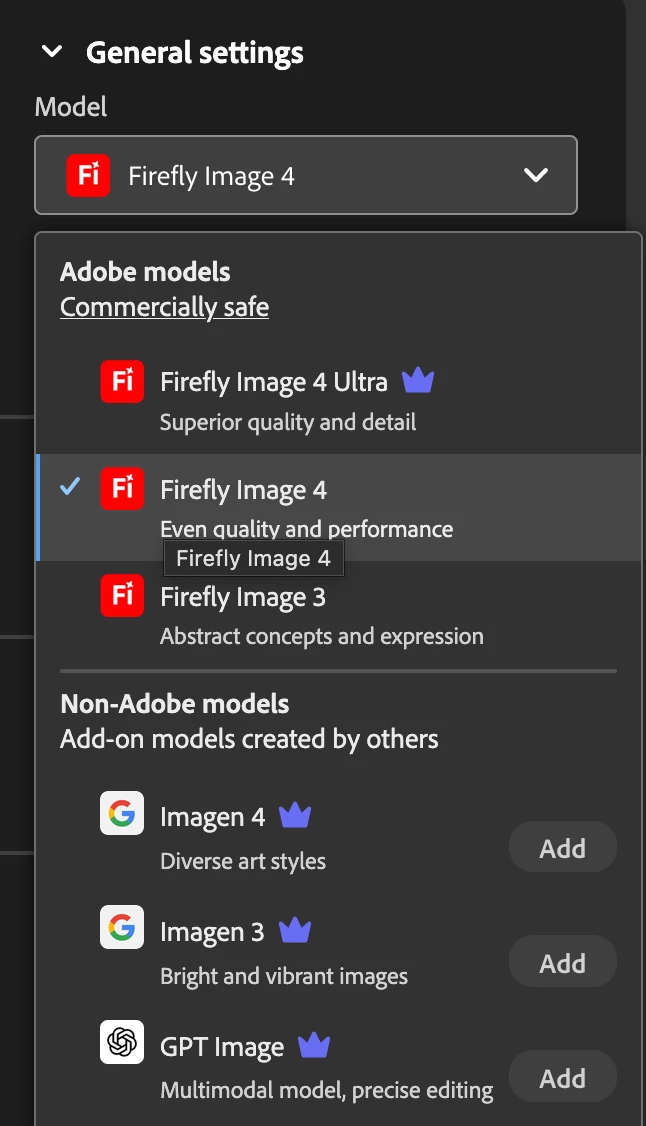Collapse the General settings section
Viewport: 646px width, 1126px height.
point(52,52)
